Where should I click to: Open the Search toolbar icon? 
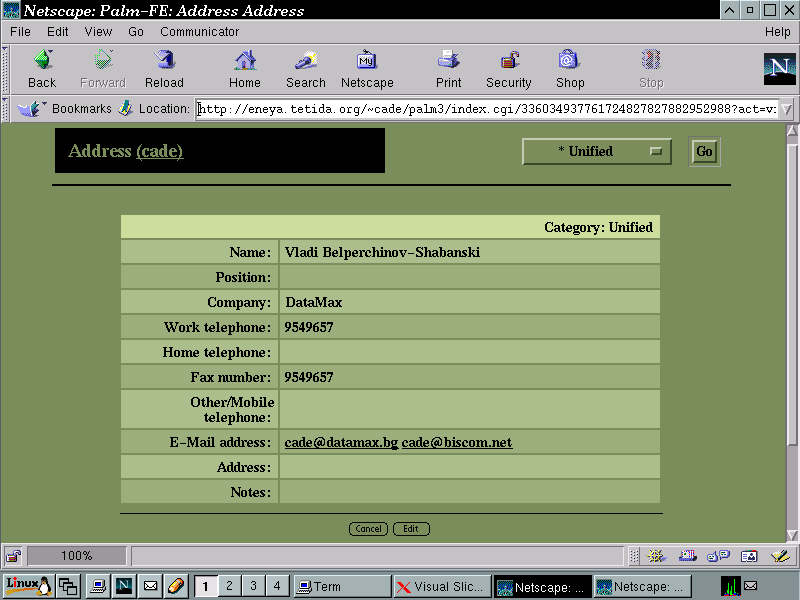pos(305,69)
